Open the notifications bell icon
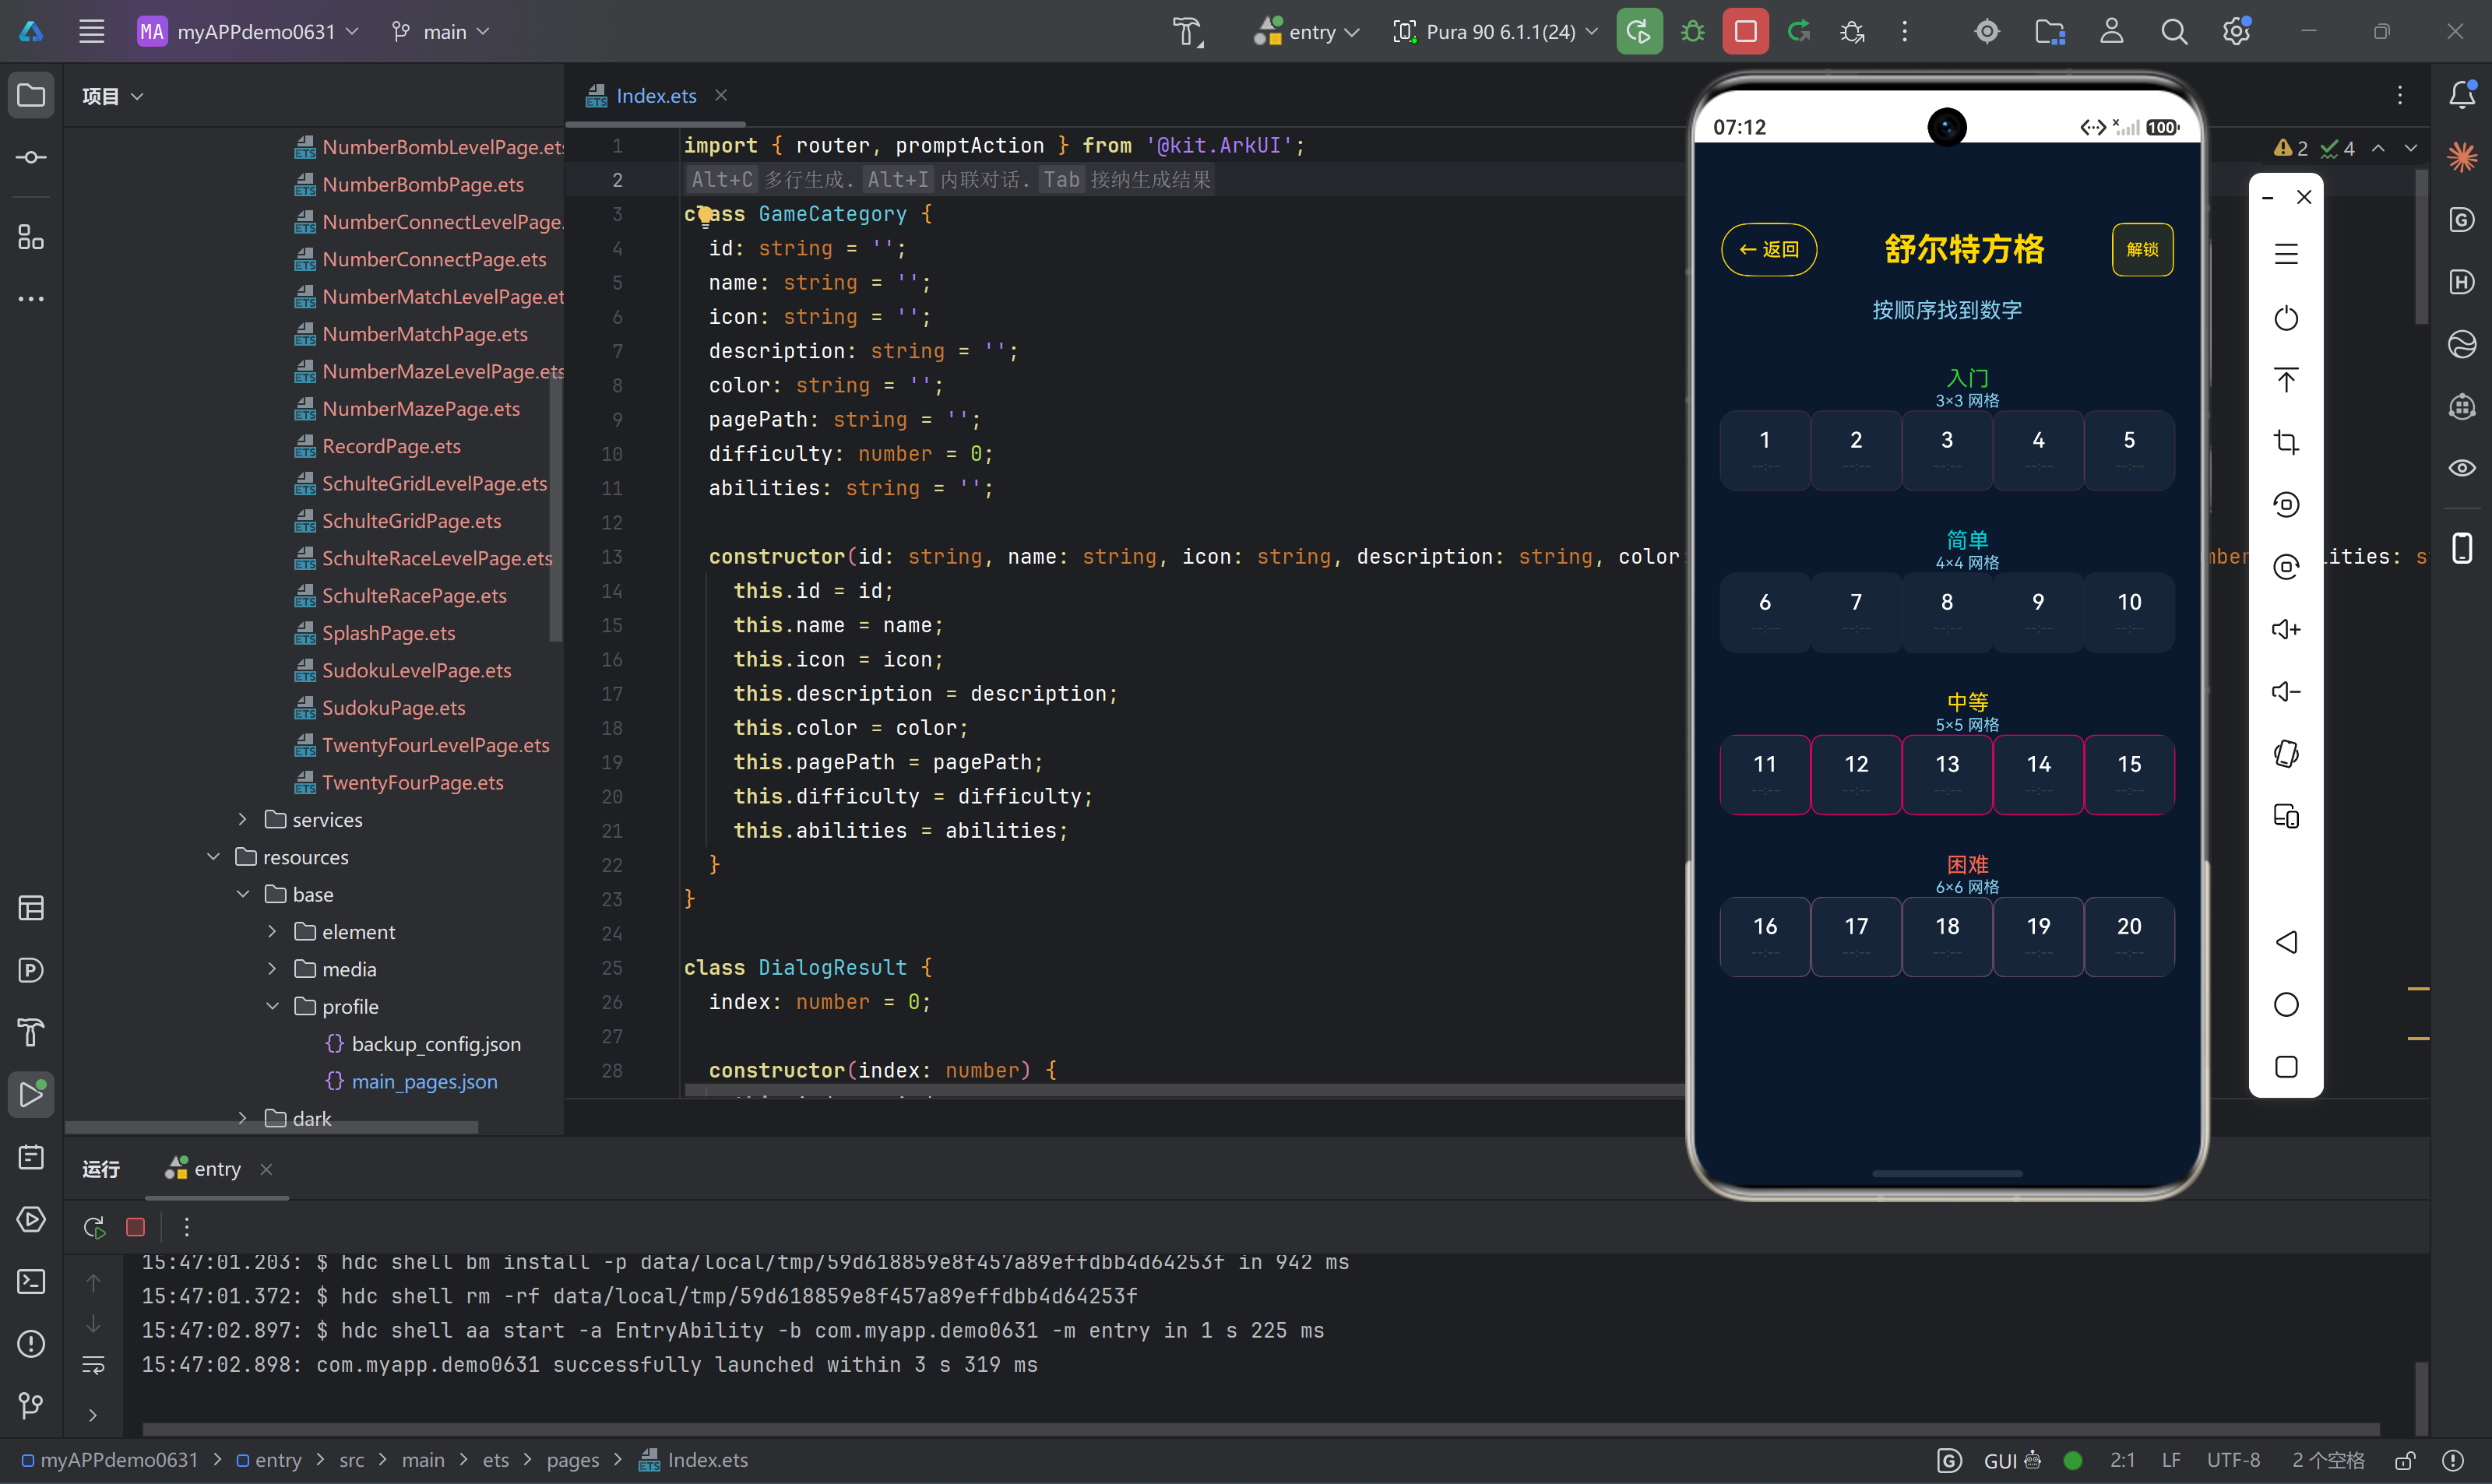This screenshot has height=1484, width=2492. point(2462,95)
